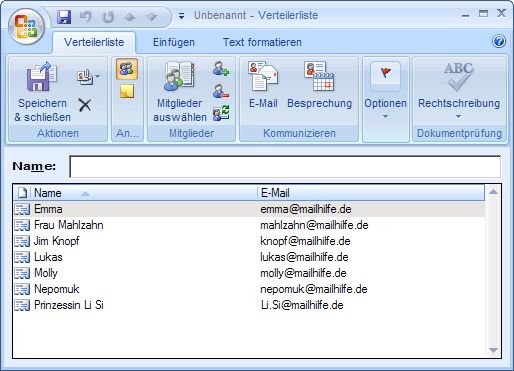514x371 pixels.
Task: Minimize the Verteilerliste window
Action: tap(465, 15)
